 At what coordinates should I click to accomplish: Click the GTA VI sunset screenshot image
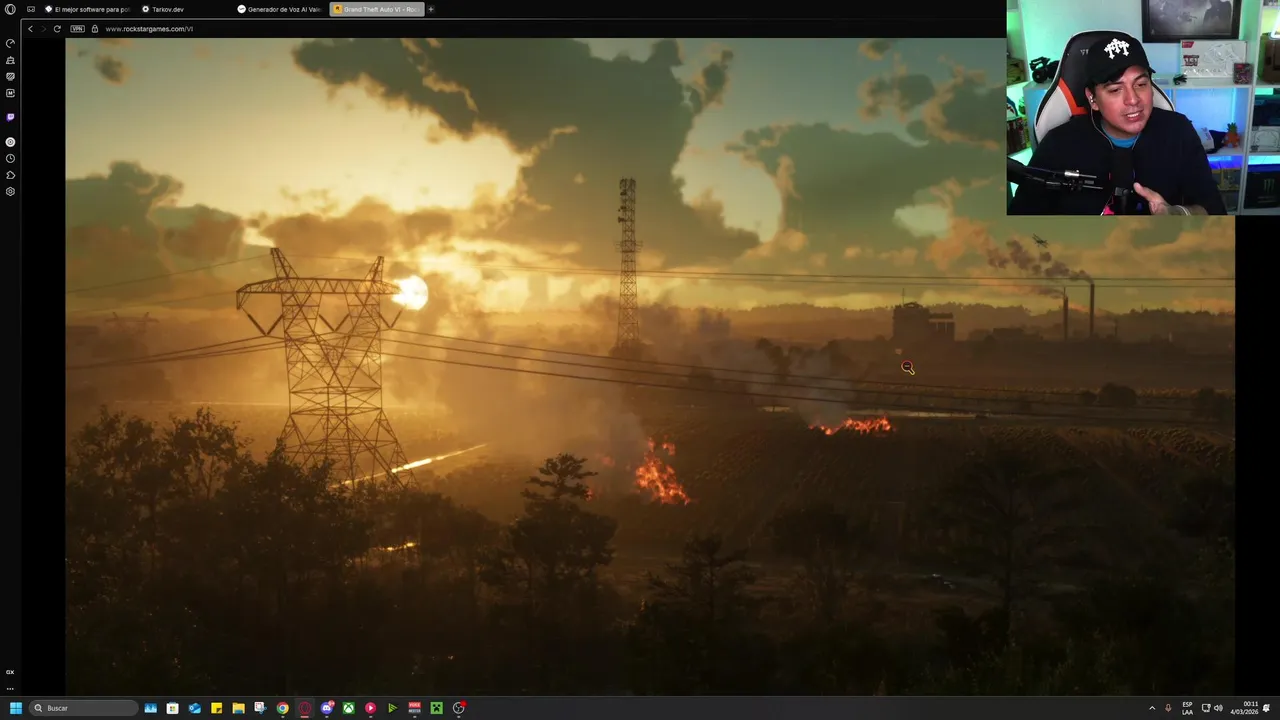(650, 366)
